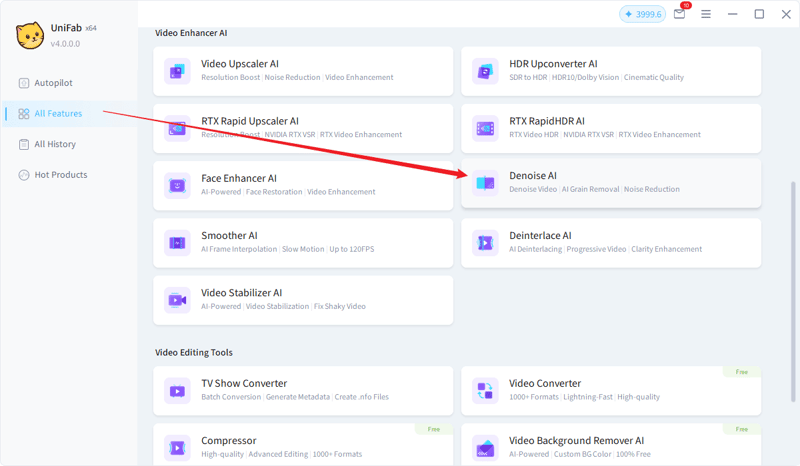
Task: Click the All History clipboard icon
Action: click(x=24, y=144)
